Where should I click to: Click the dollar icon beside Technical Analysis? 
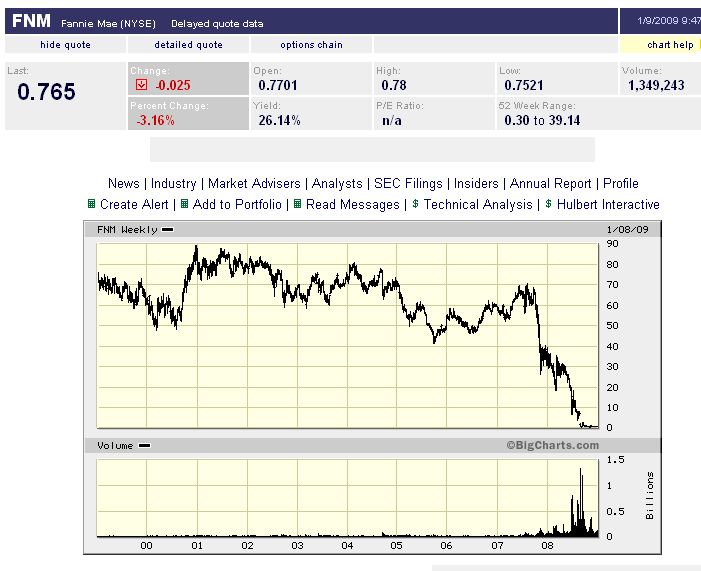(x=415, y=204)
